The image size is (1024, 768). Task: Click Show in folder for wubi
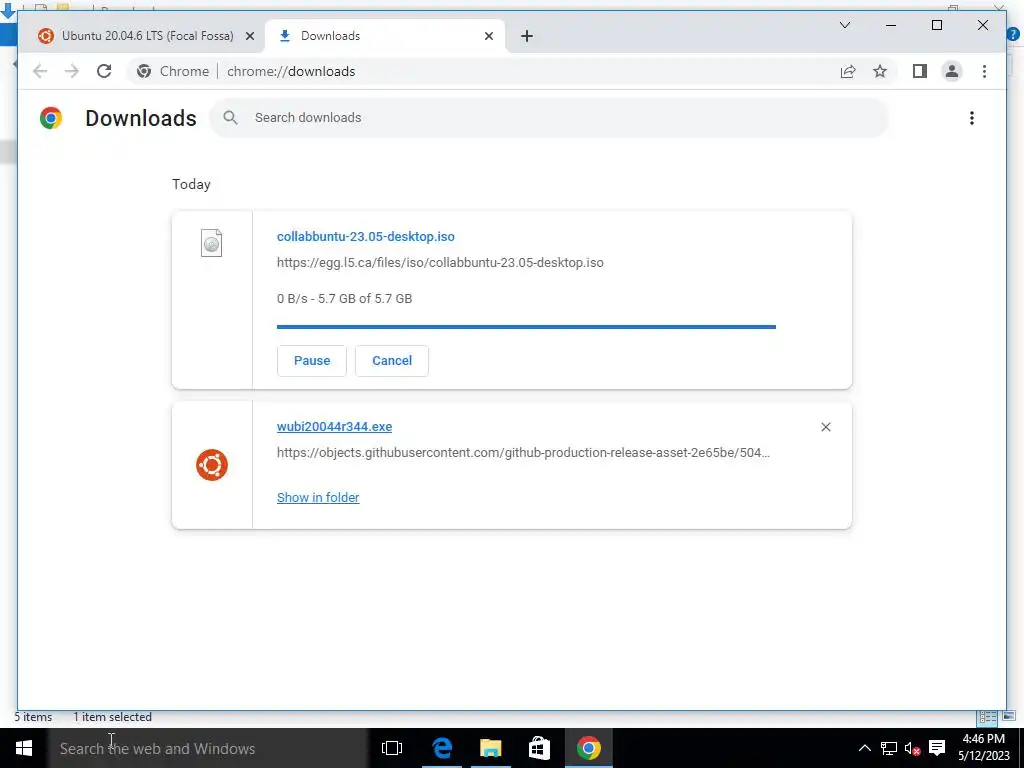[x=318, y=498]
